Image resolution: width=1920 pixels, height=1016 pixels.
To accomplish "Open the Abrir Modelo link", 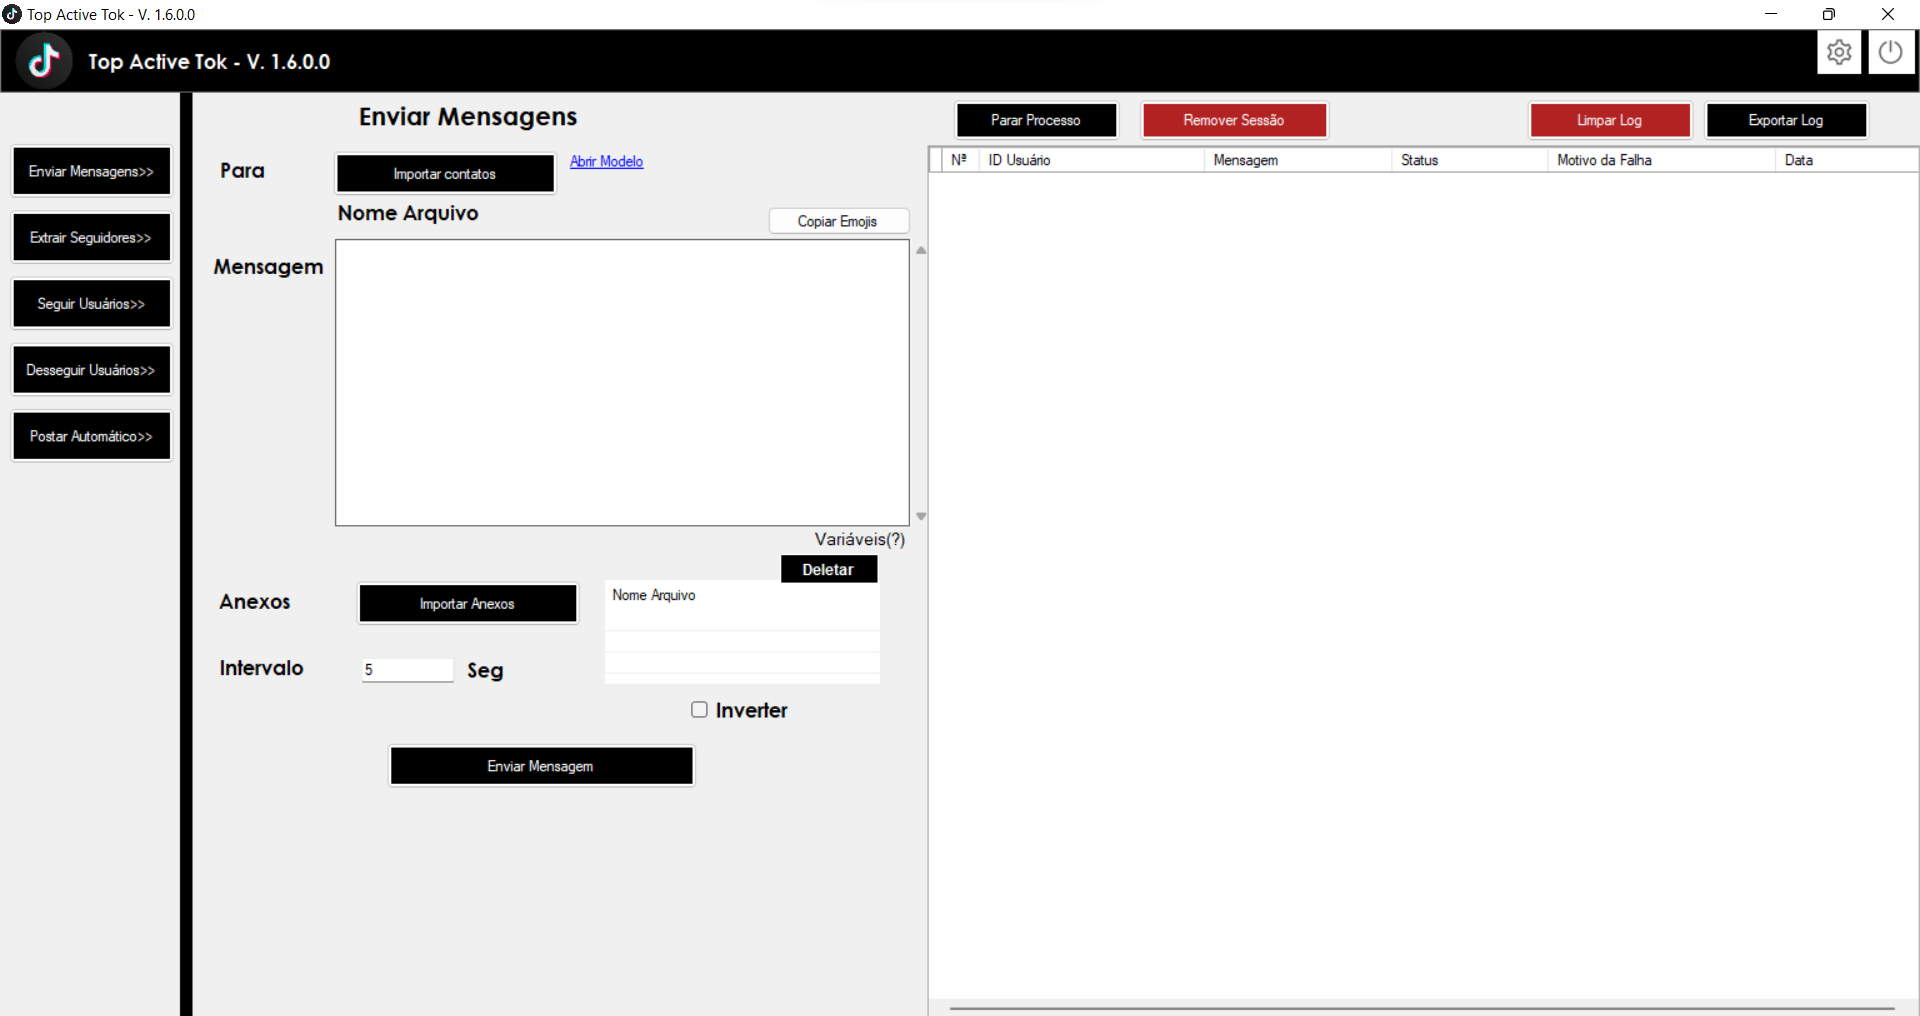I will pos(606,161).
